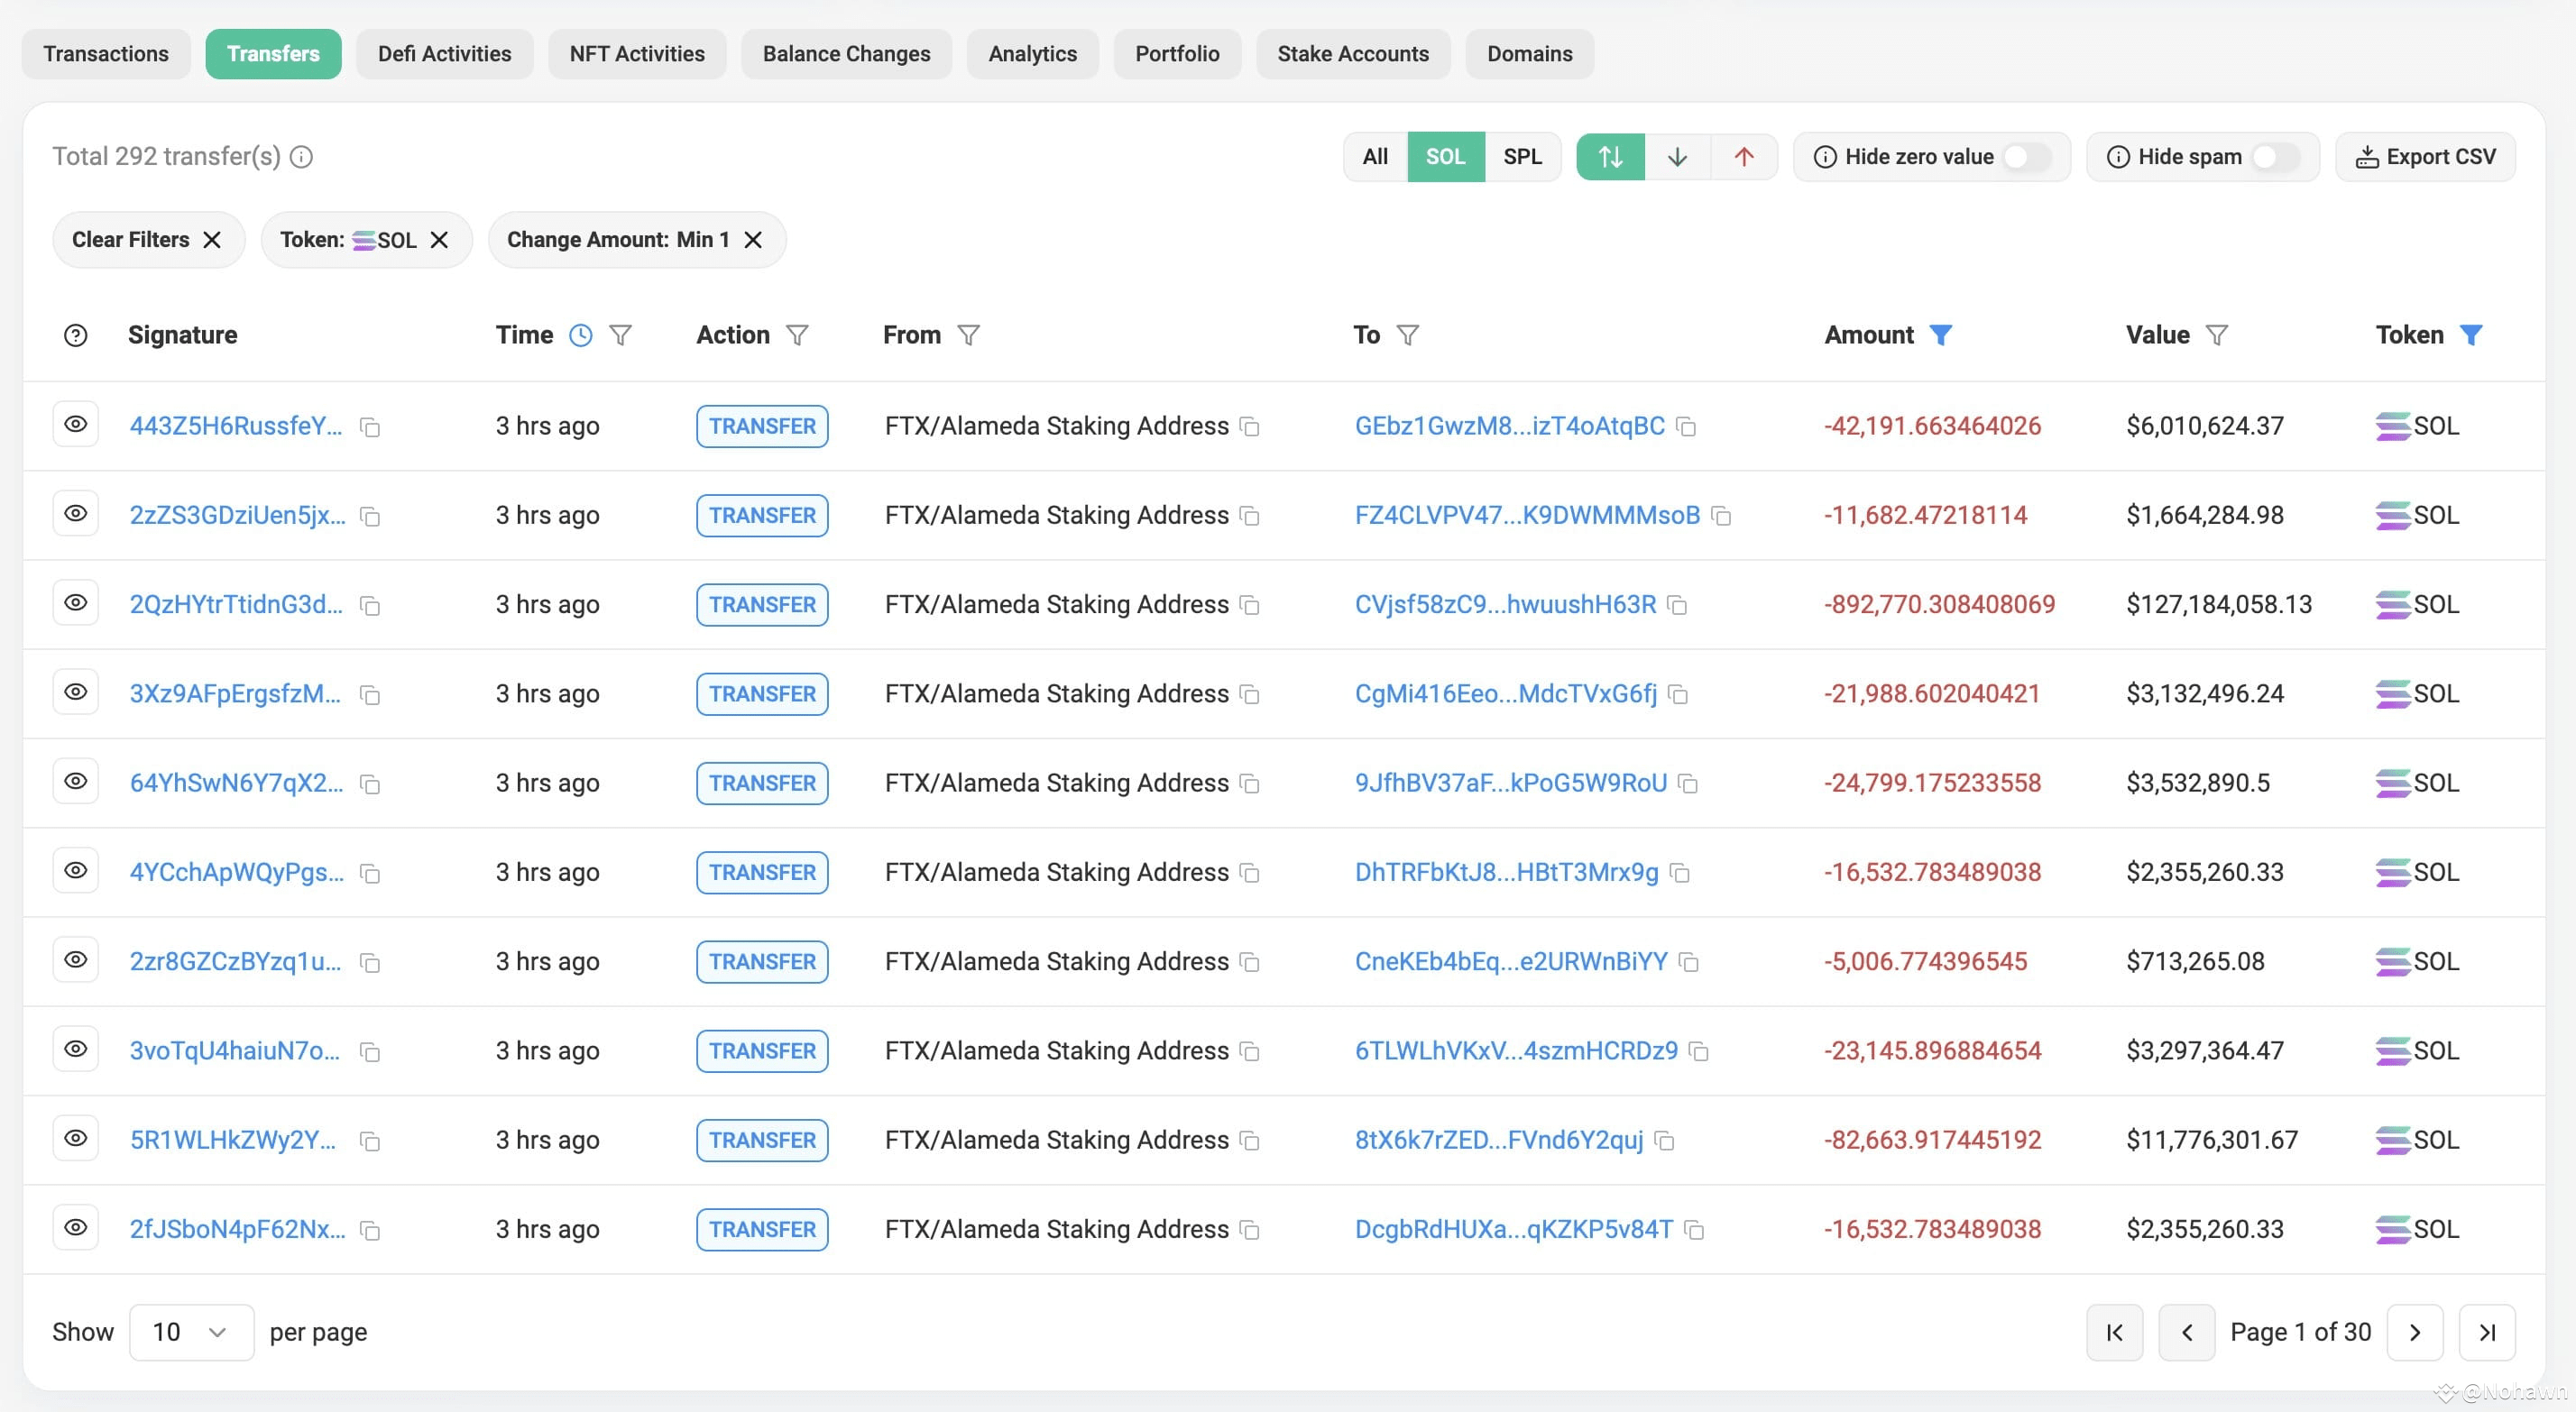Image resolution: width=2576 pixels, height=1412 pixels.
Task: Remove the Change Amount Min 1 filter
Action: (x=754, y=239)
